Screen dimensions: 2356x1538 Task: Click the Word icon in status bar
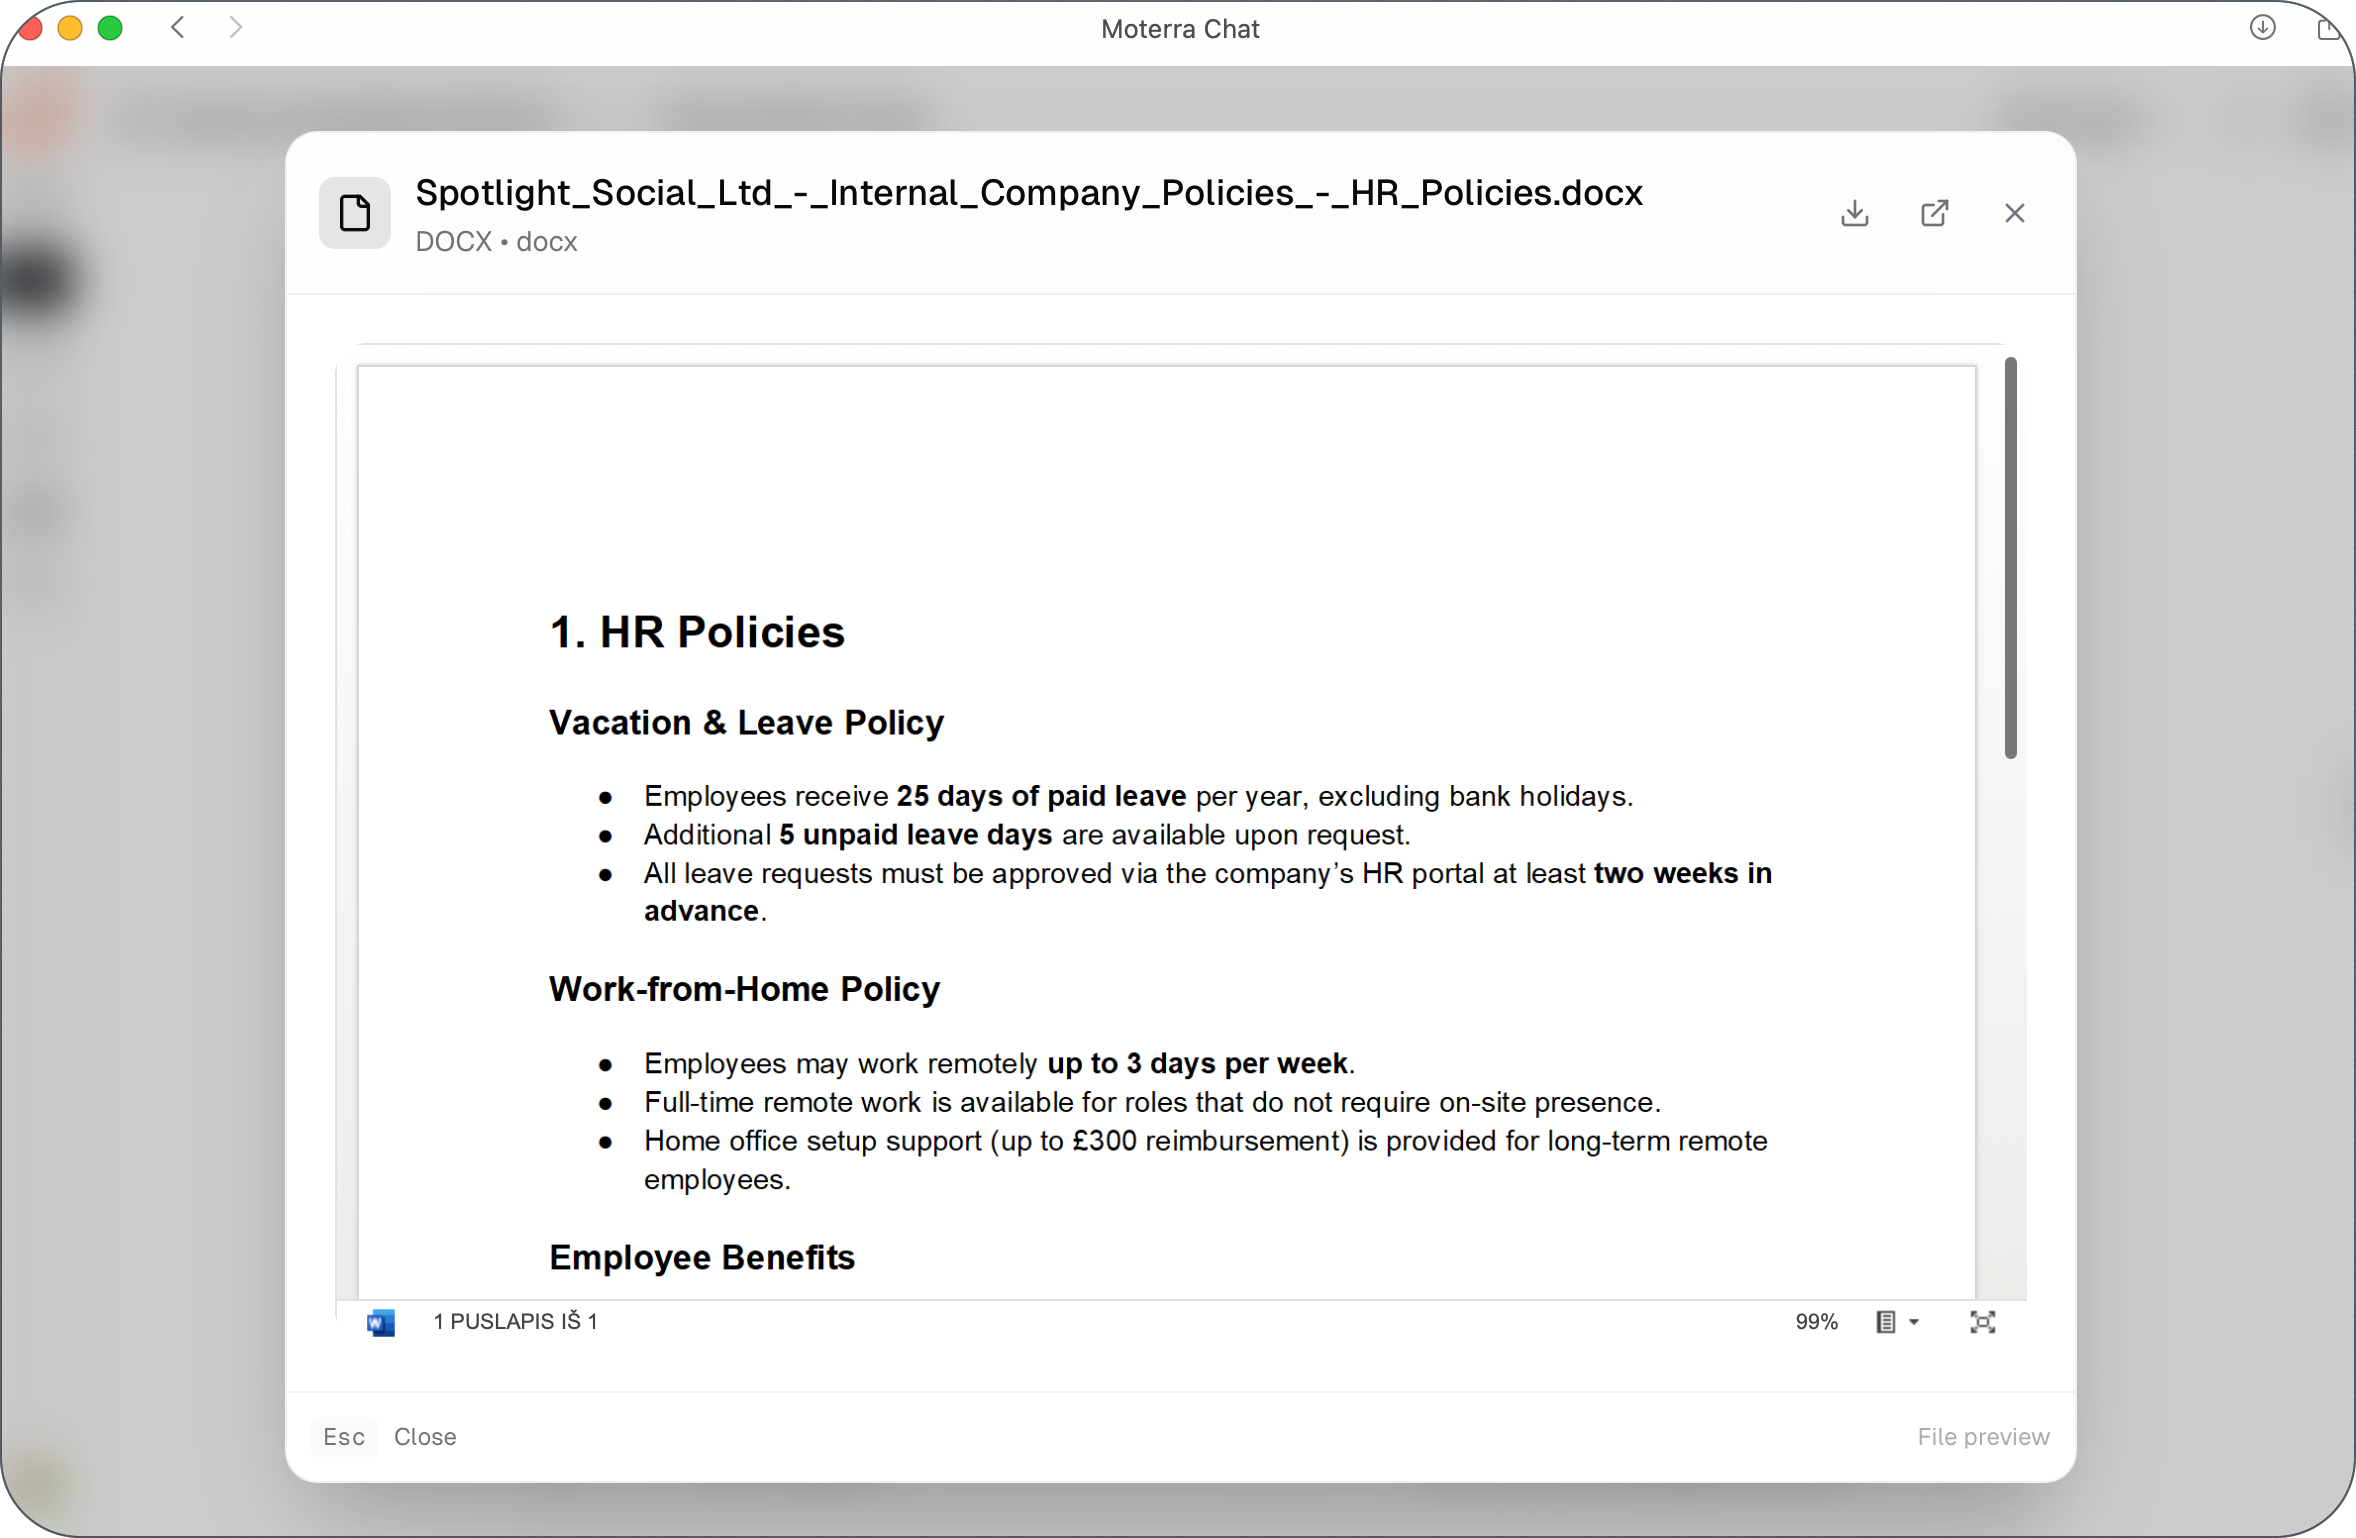tap(381, 1322)
